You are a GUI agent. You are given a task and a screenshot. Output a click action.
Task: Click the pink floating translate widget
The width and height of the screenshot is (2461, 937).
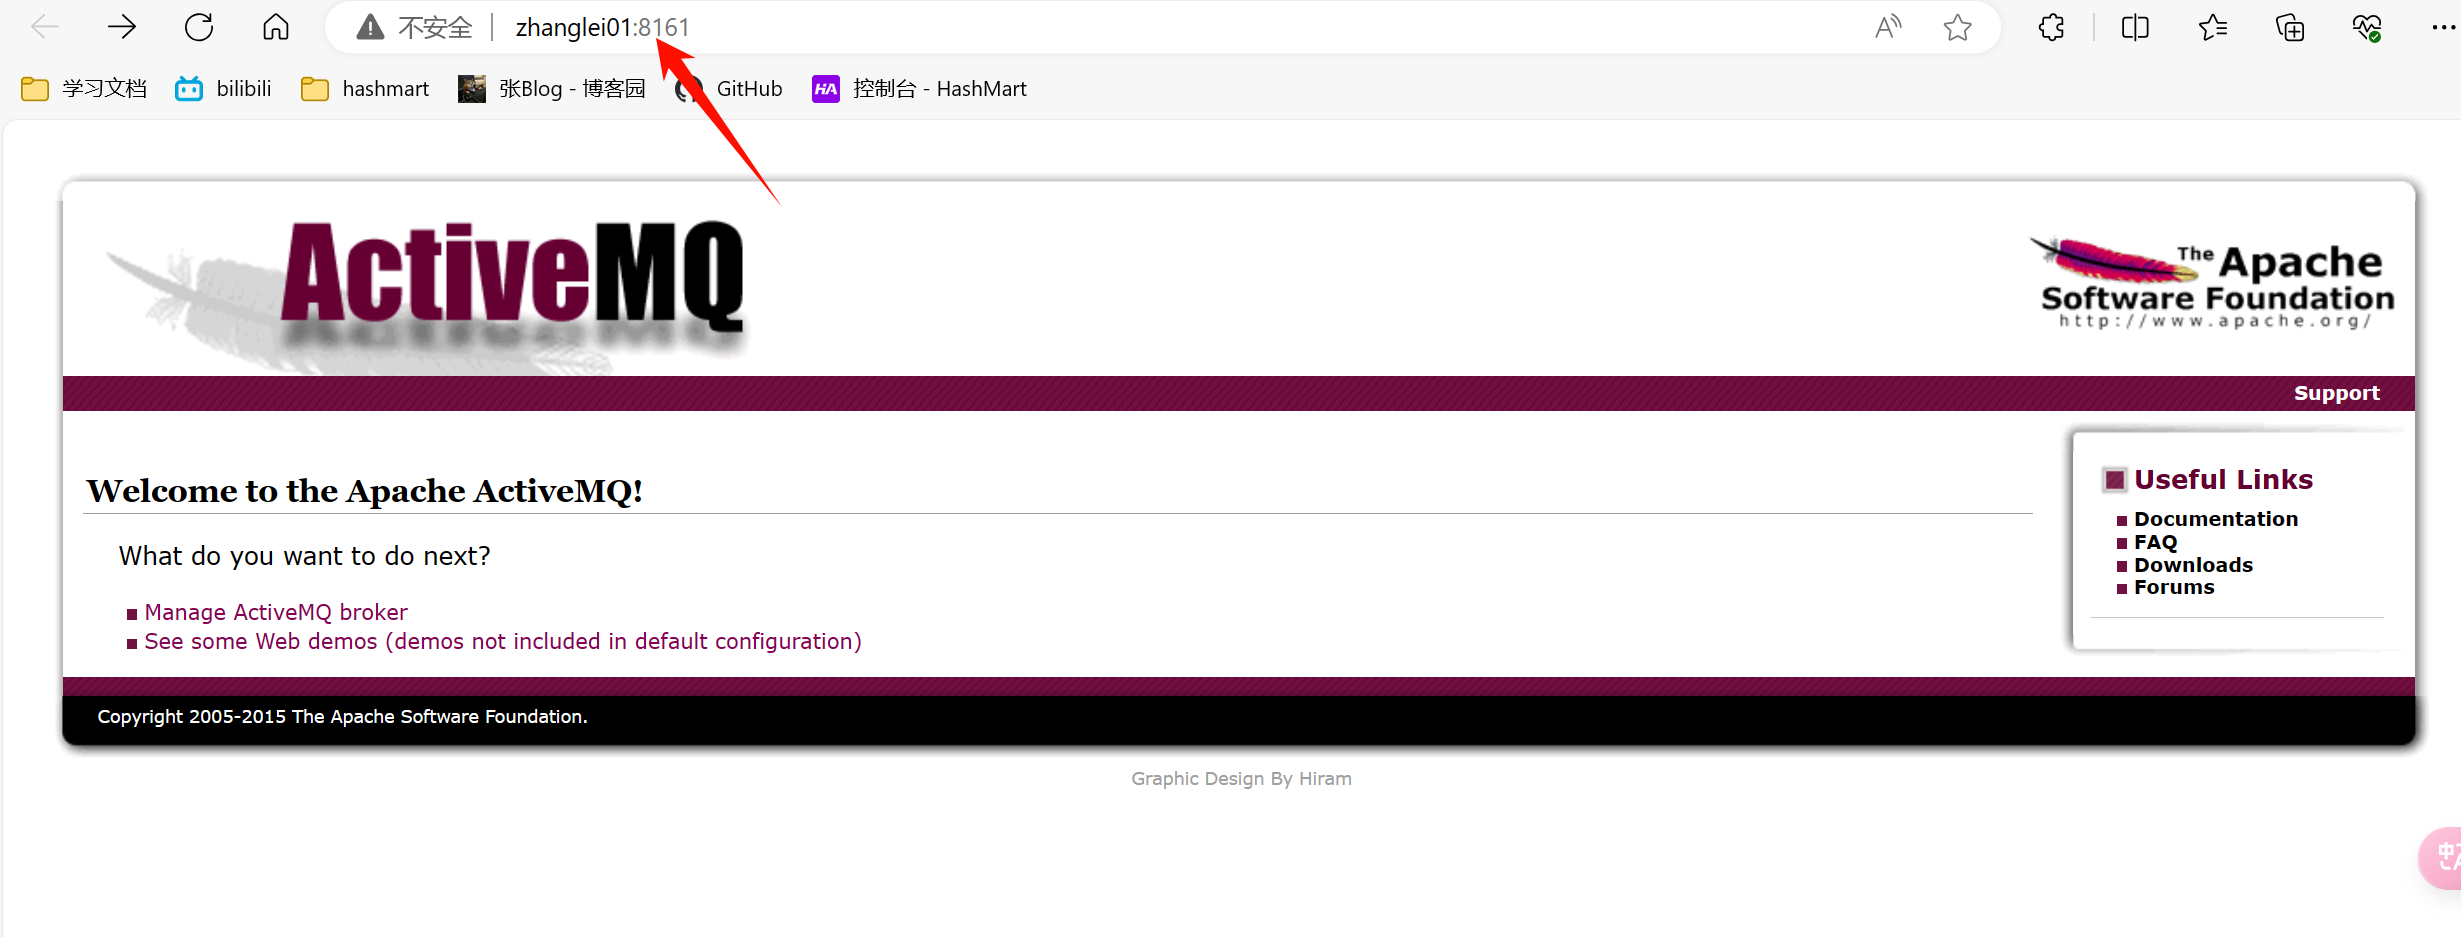[2441, 857]
